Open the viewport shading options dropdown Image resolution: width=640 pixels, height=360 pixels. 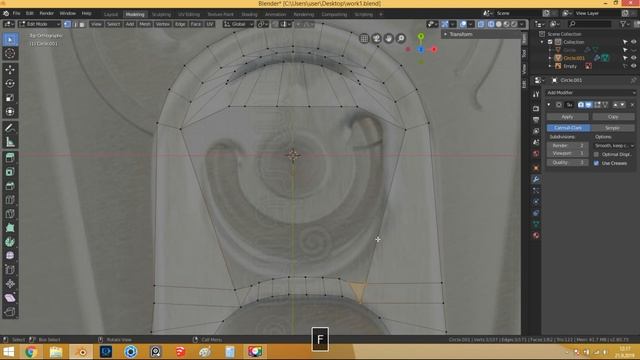click(x=522, y=24)
